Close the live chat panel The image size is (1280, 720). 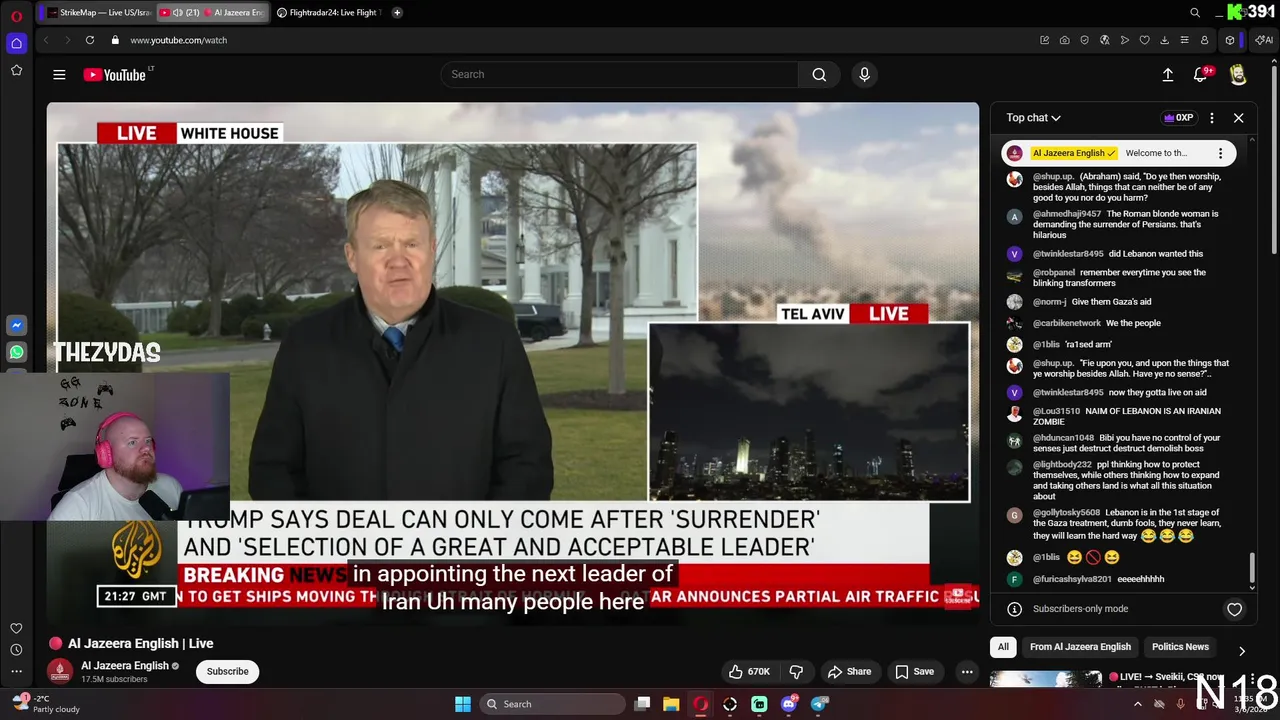[x=1238, y=118]
